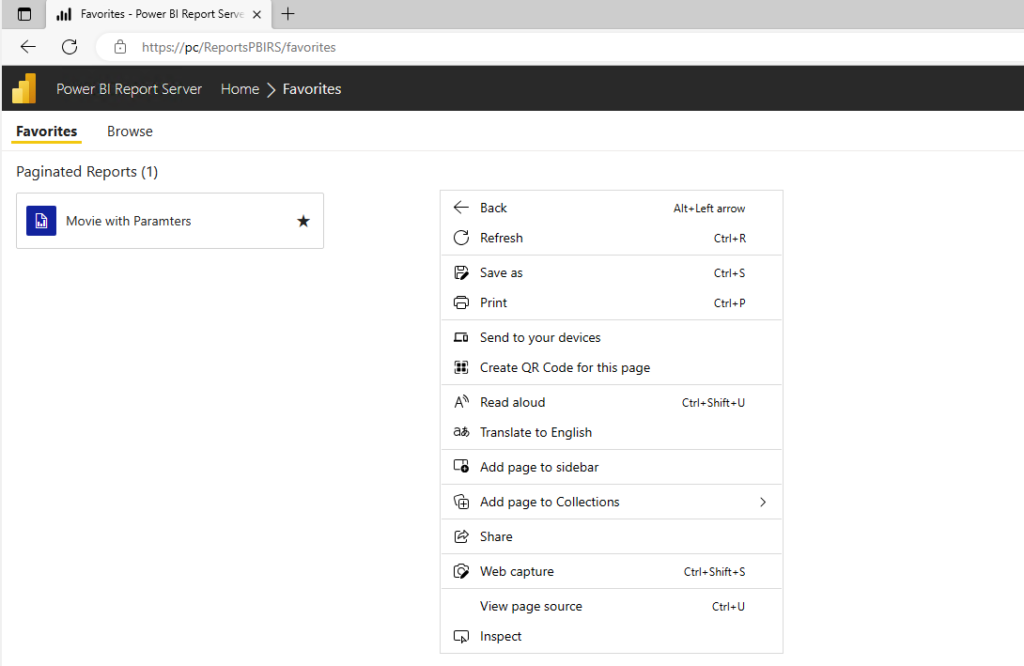Select Save as in the context menu
Viewport: 1024px width, 666px height.
coord(611,272)
